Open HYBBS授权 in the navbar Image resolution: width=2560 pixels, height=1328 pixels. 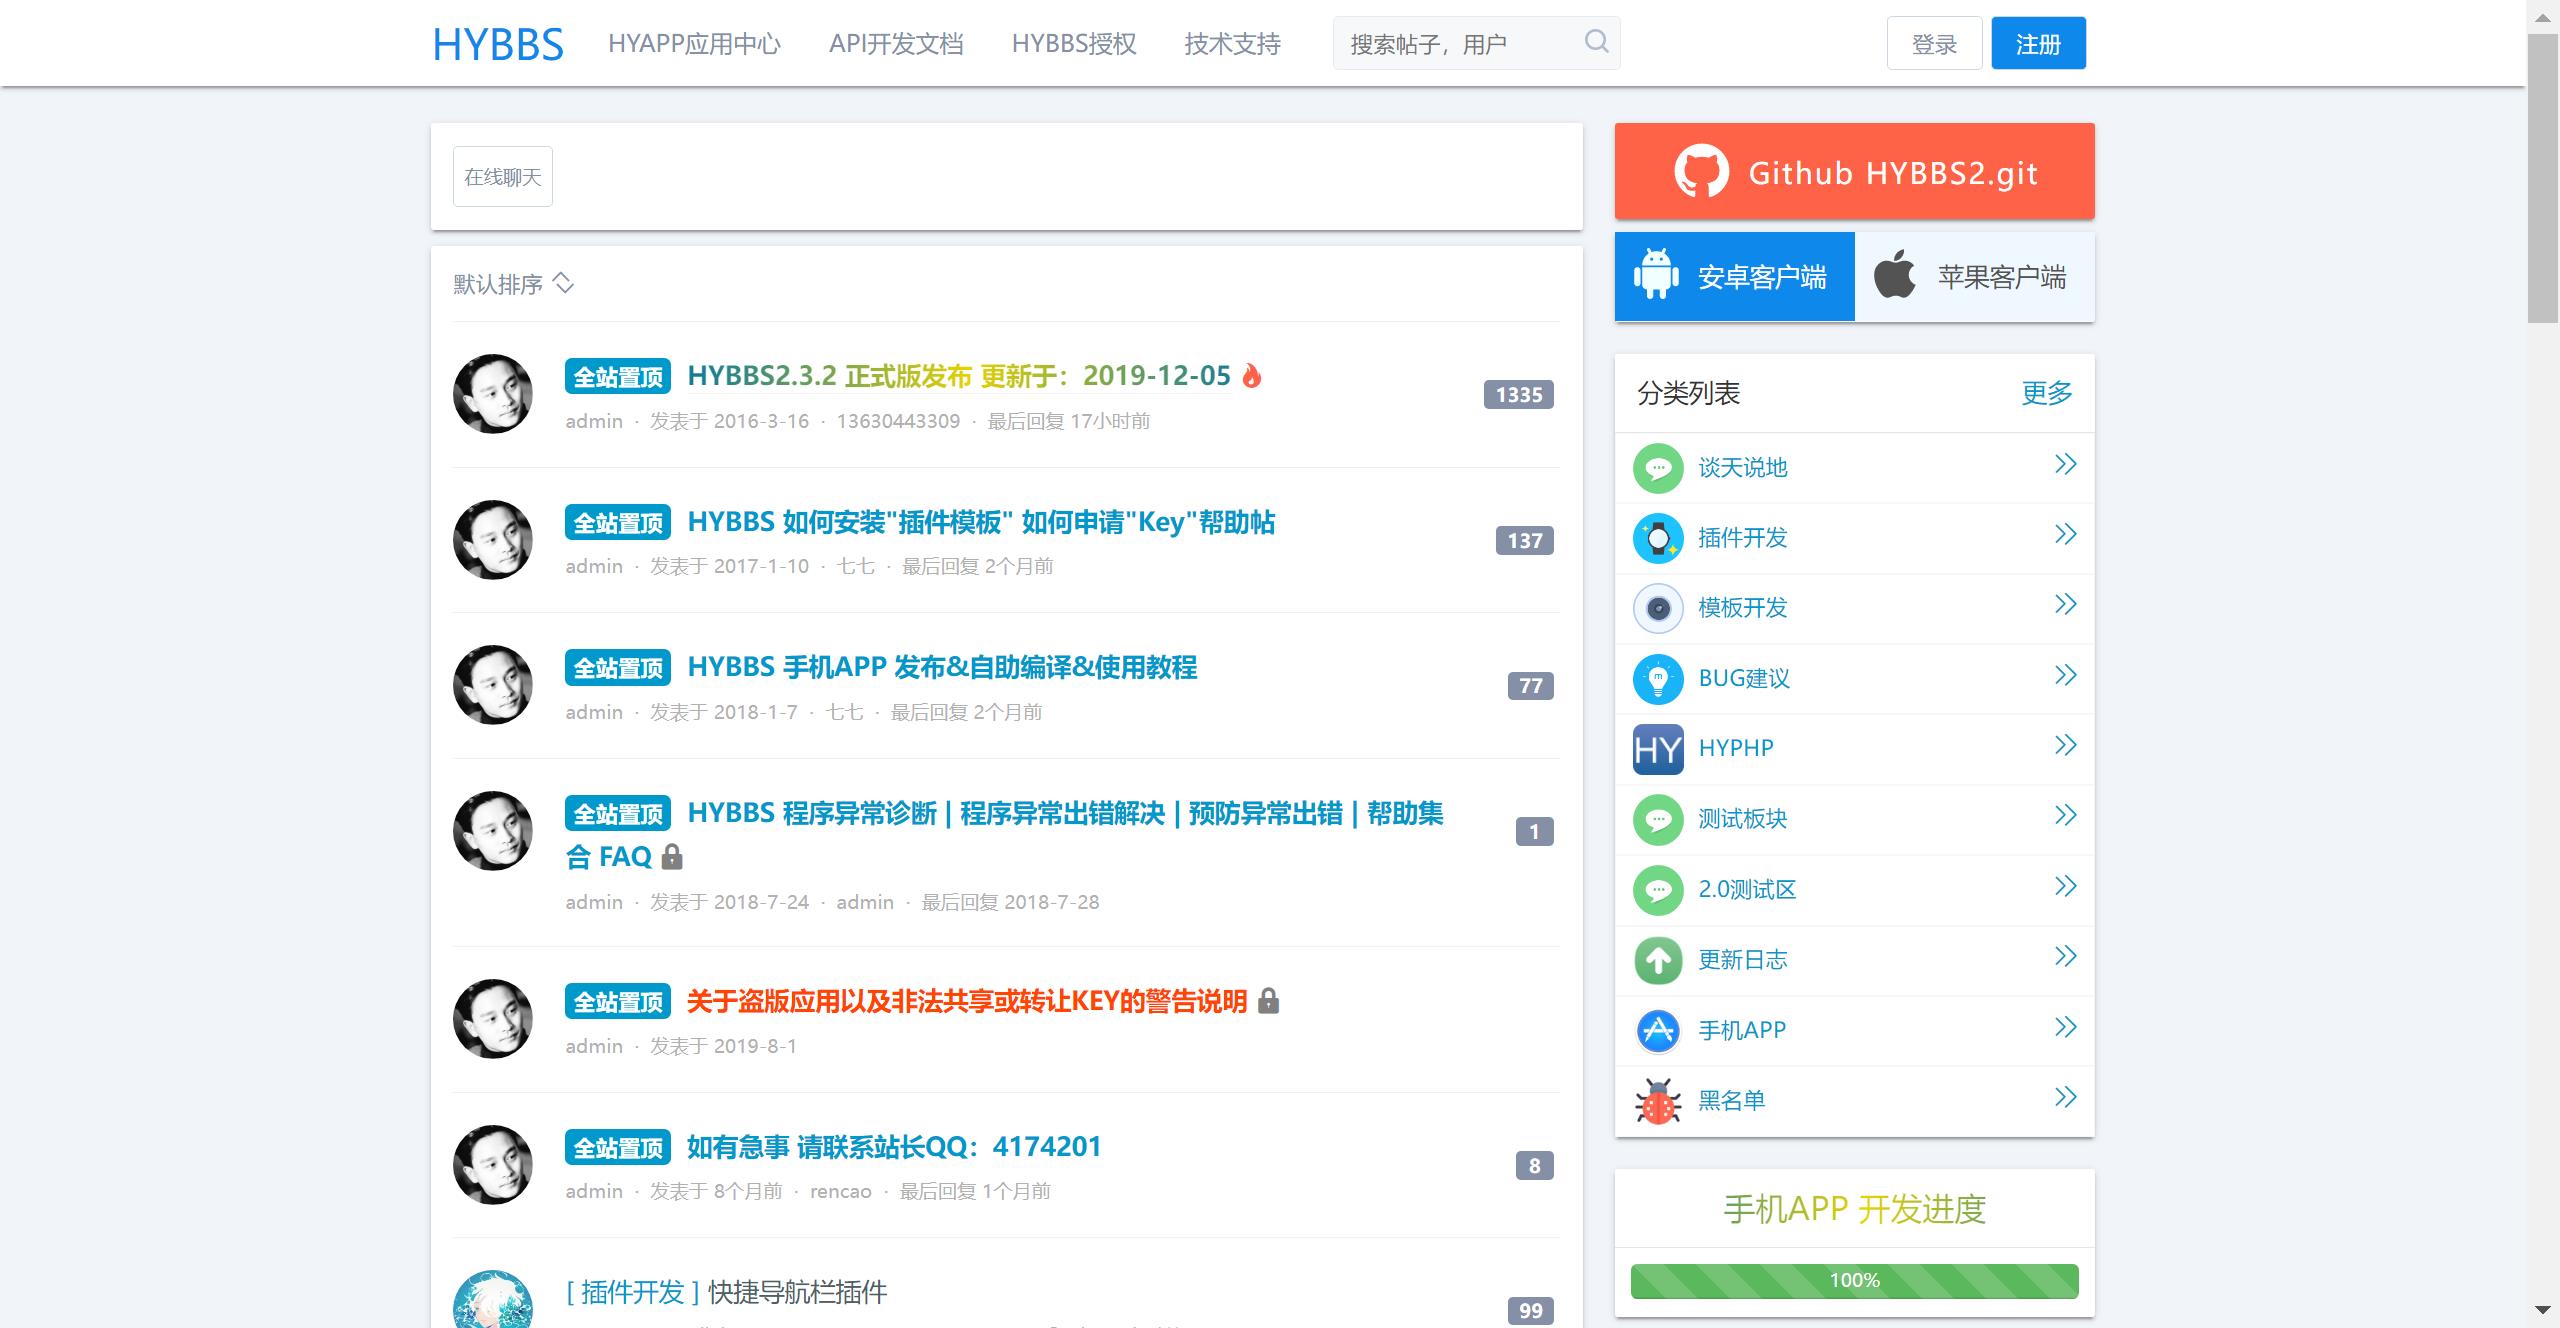pyautogui.click(x=1074, y=44)
